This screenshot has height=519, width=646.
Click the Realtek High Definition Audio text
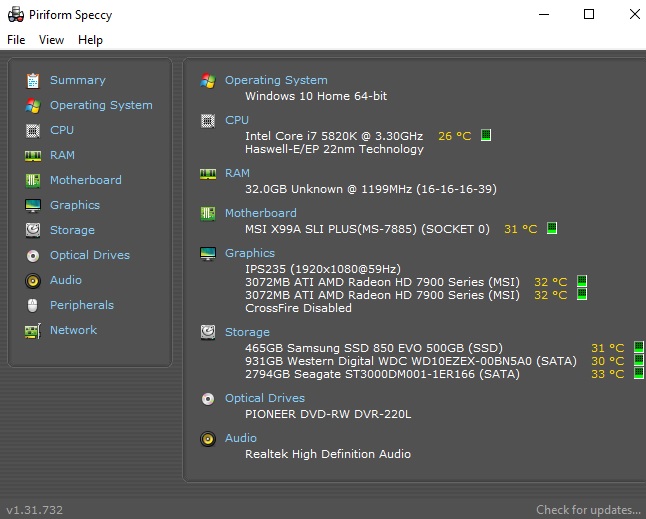[x=328, y=454]
